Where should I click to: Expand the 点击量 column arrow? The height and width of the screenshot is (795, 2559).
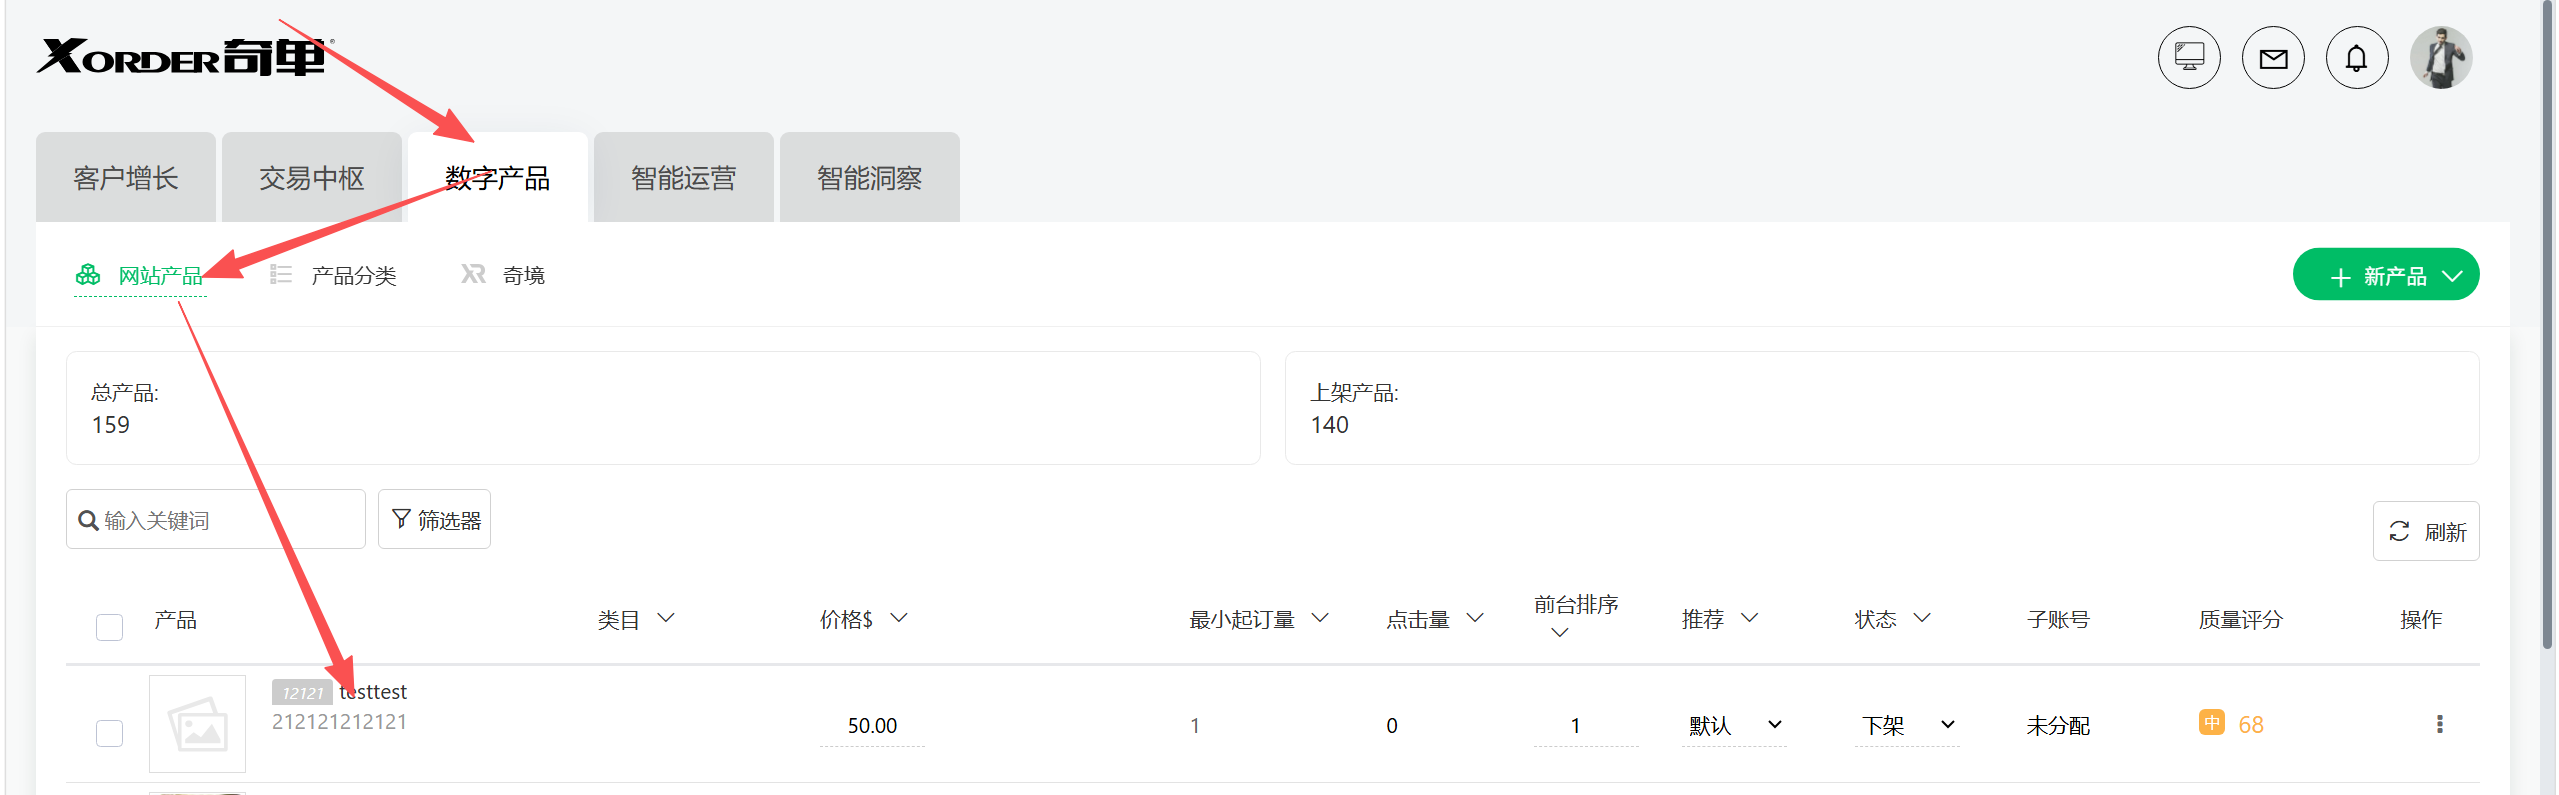(x=1474, y=619)
